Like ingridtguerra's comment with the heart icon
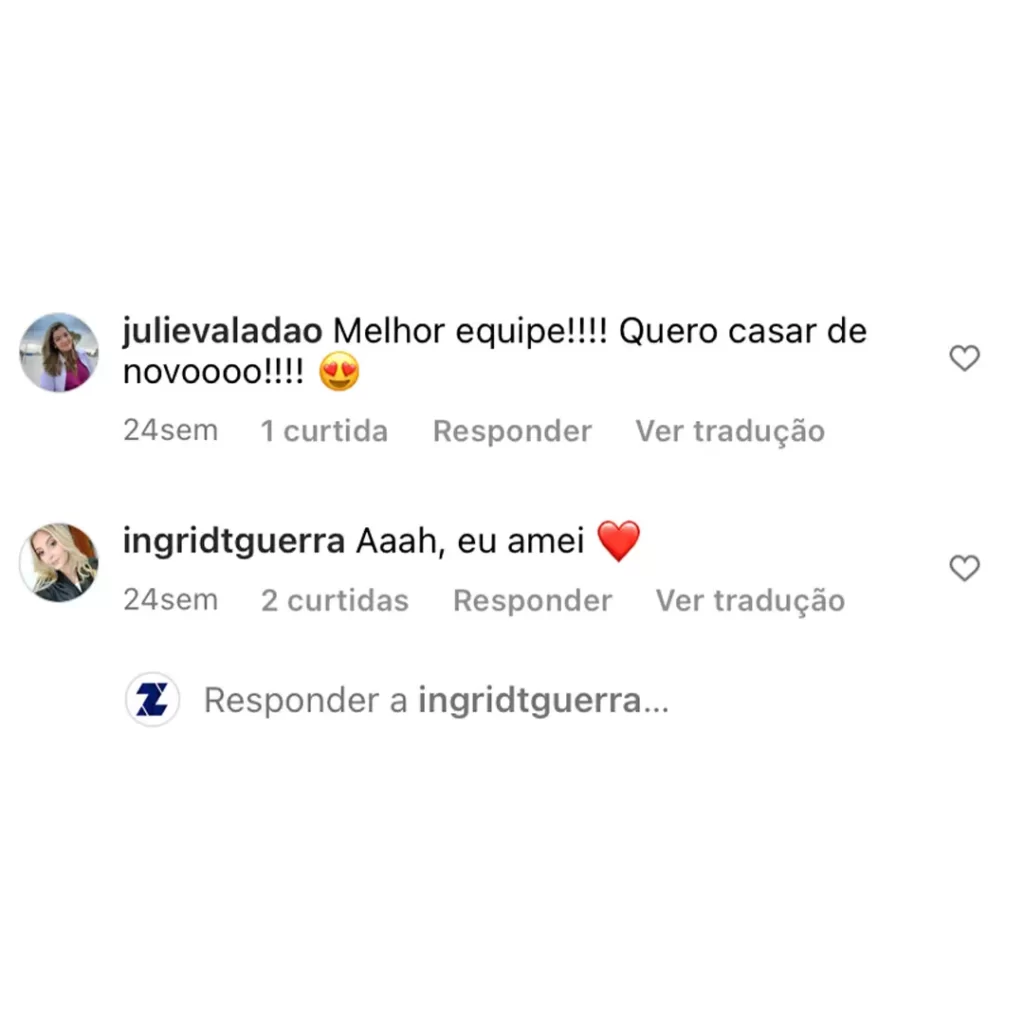This screenshot has width=1024, height=1024. pos(964,568)
